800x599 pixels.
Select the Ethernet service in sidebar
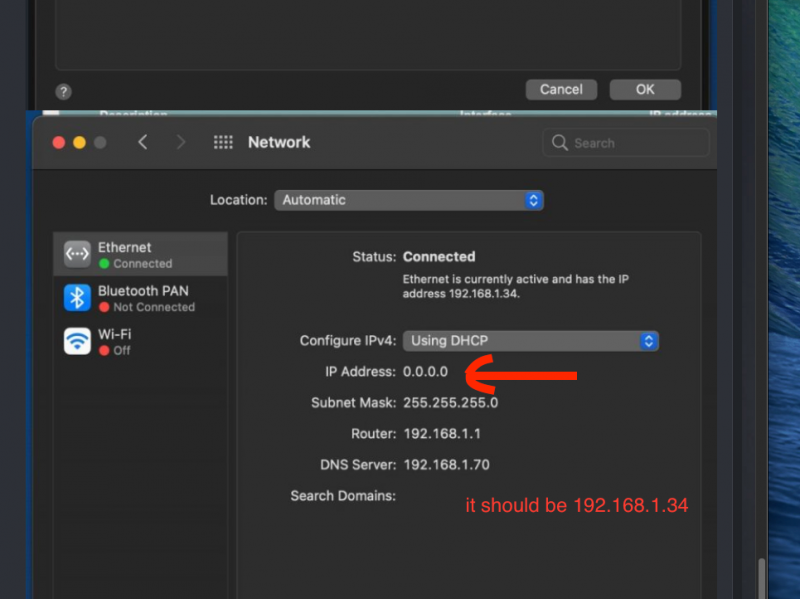[140, 254]
